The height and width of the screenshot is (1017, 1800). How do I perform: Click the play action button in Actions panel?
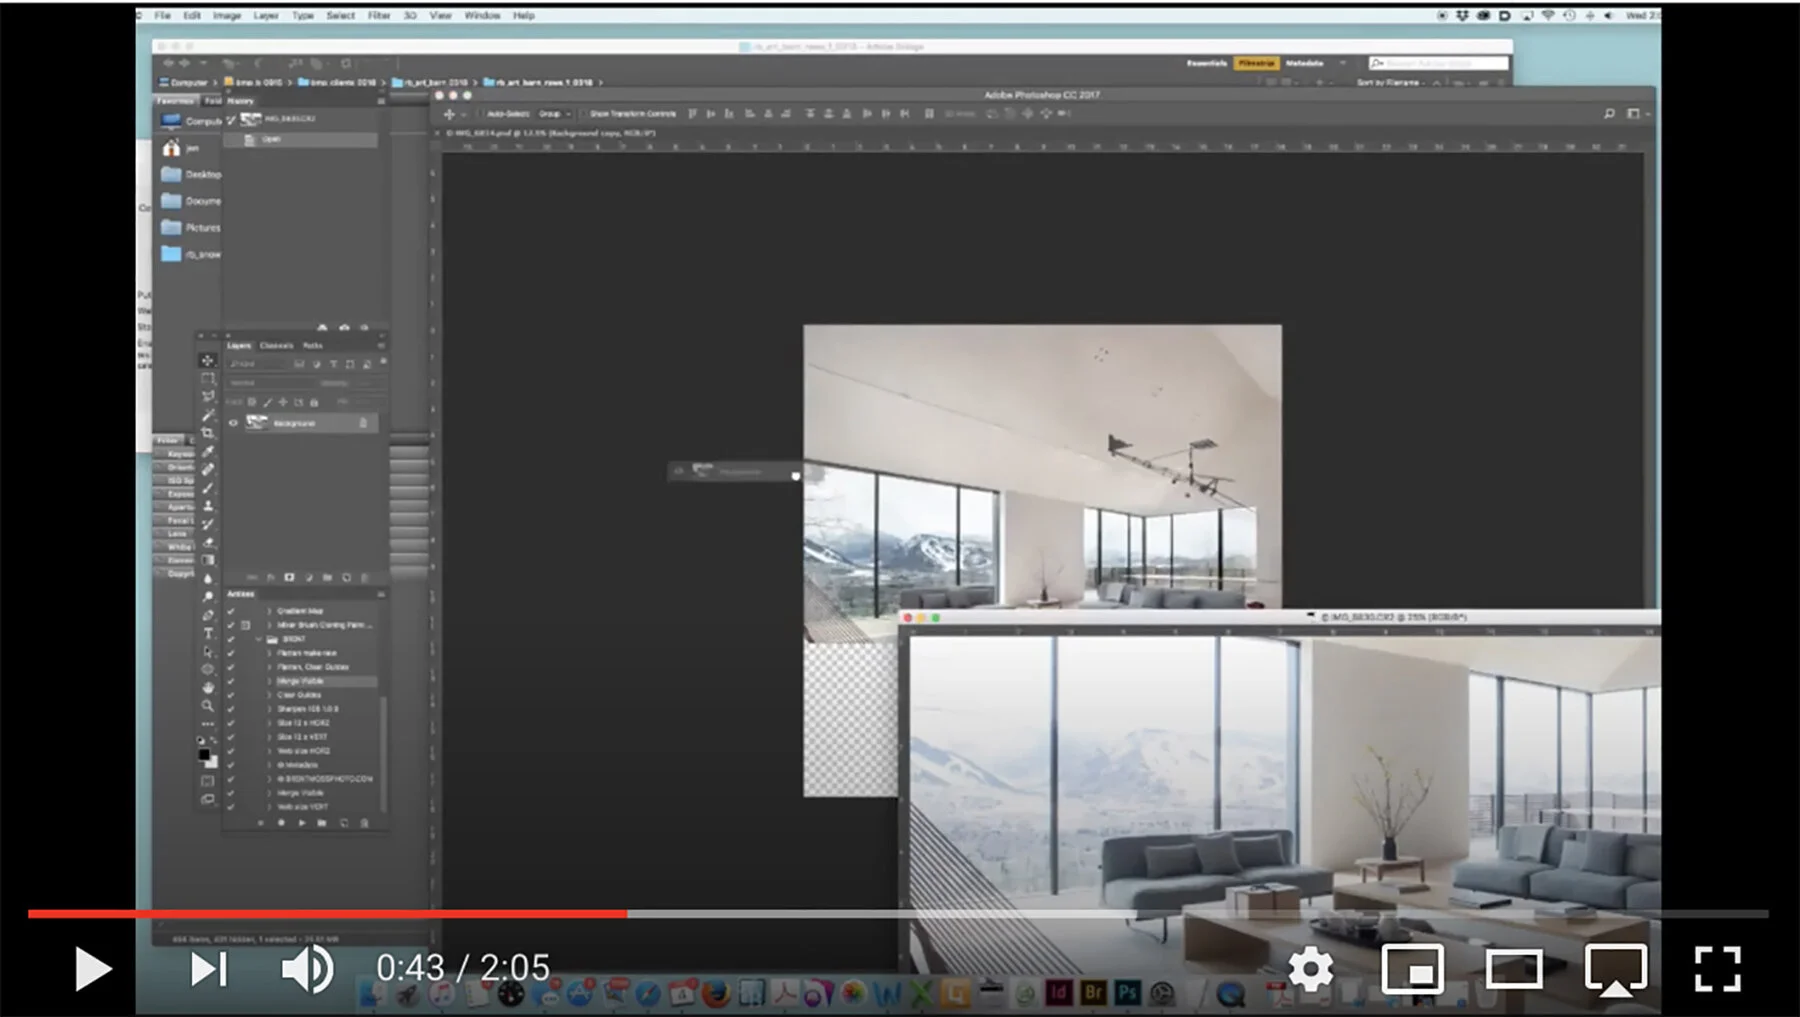(x=301, y=823)
